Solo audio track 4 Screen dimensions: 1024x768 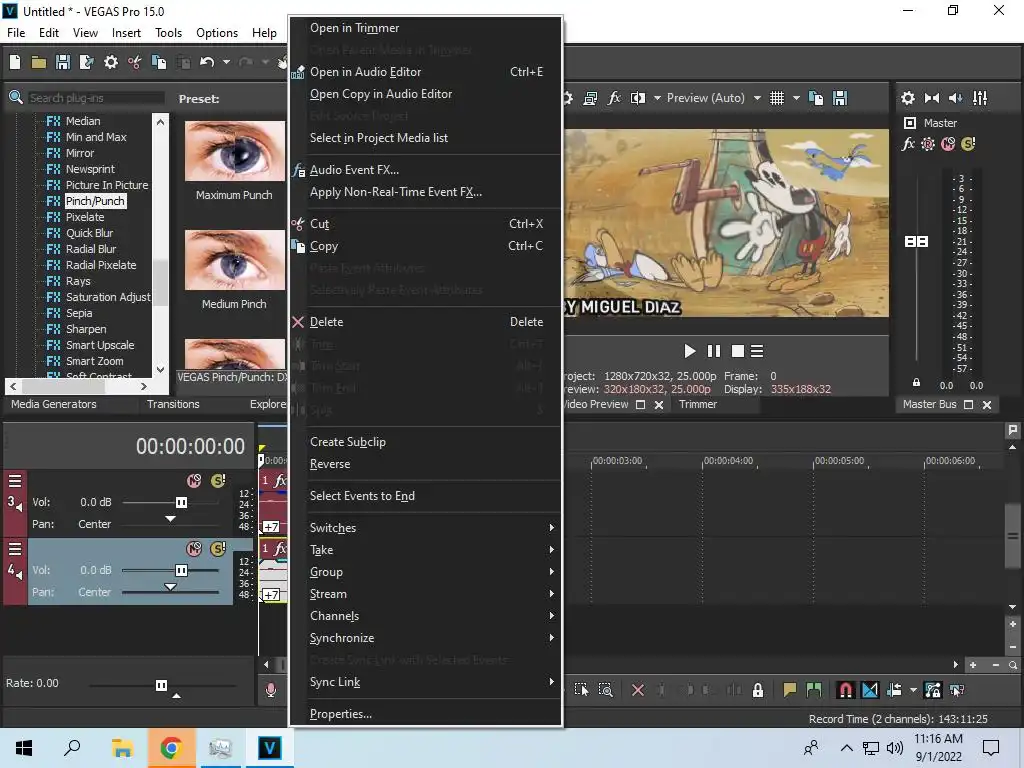(218, 549)
